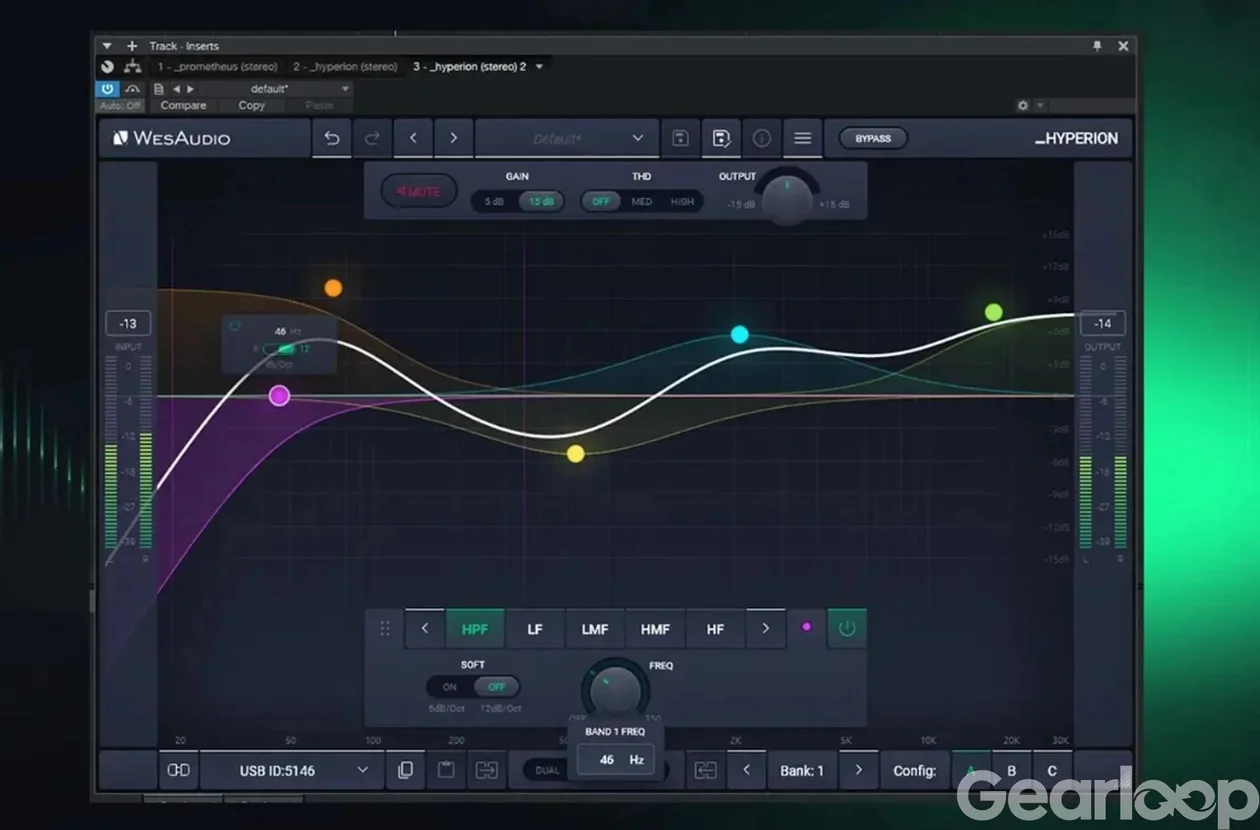
Task: Step to previous host preset arrow
Action: pyautogui.click(x=176, y=89)
